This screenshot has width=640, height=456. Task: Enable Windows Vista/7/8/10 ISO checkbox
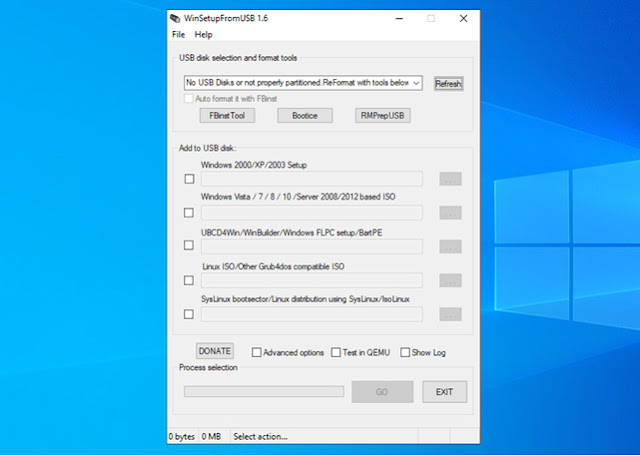coord(189,213)
